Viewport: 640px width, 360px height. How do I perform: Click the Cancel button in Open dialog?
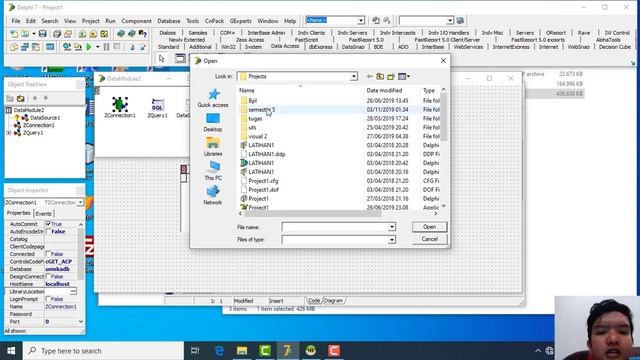[x=429, y=239]
